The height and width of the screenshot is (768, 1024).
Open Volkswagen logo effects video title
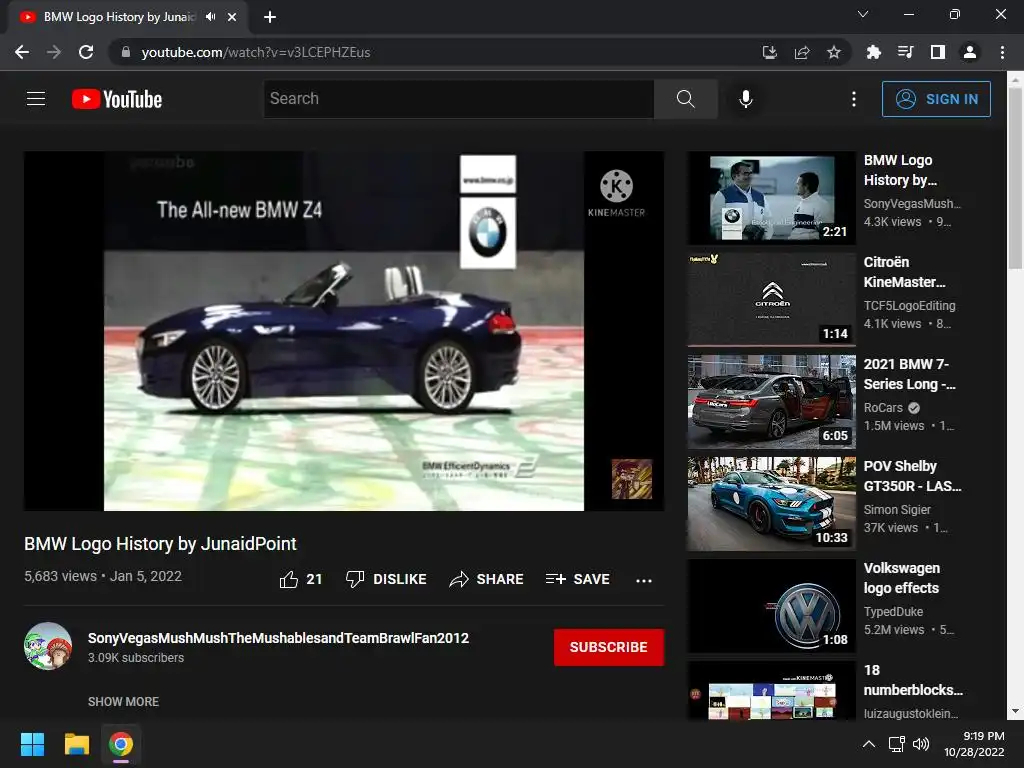(x=902, y=578)
